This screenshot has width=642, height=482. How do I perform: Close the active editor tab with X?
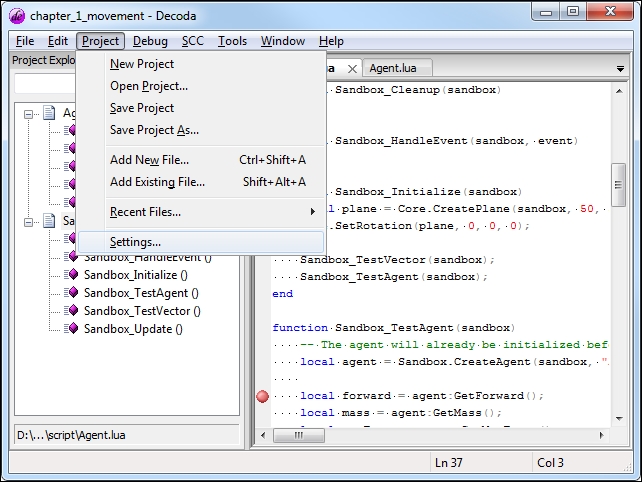351,69
